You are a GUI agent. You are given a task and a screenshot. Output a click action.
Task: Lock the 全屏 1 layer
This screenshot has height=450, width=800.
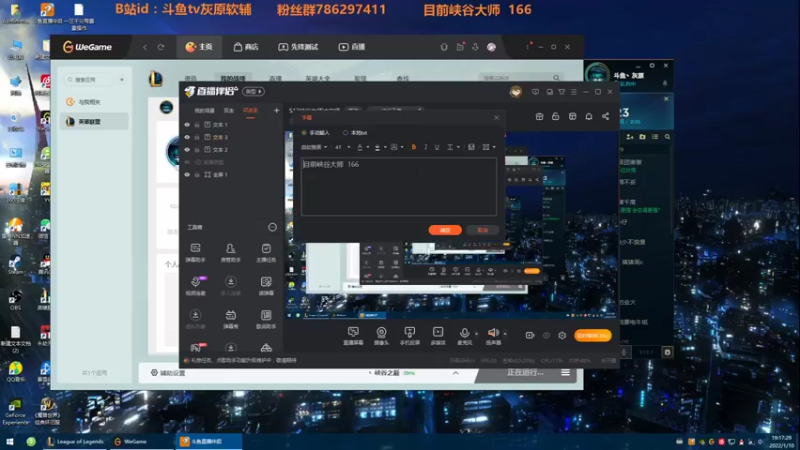coord(197,174)
